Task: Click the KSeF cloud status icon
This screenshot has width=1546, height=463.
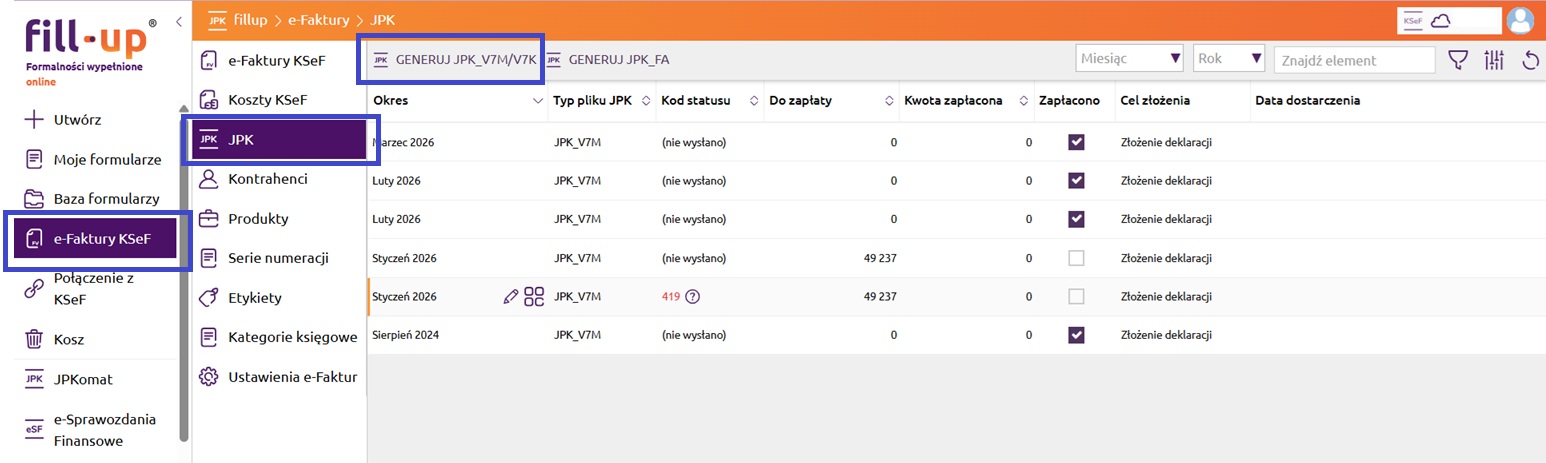Action: tap(1441, 21)
